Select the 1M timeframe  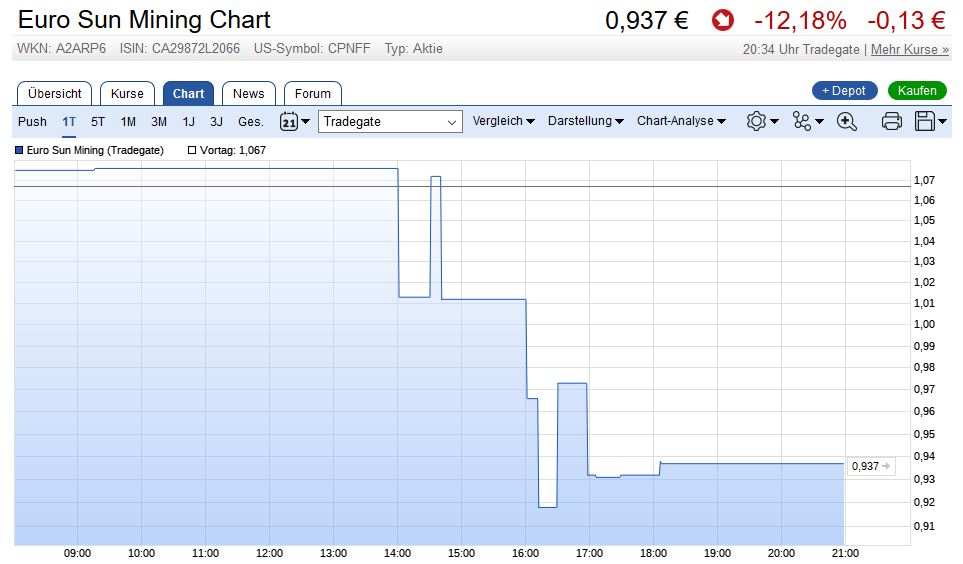point(128,122)
